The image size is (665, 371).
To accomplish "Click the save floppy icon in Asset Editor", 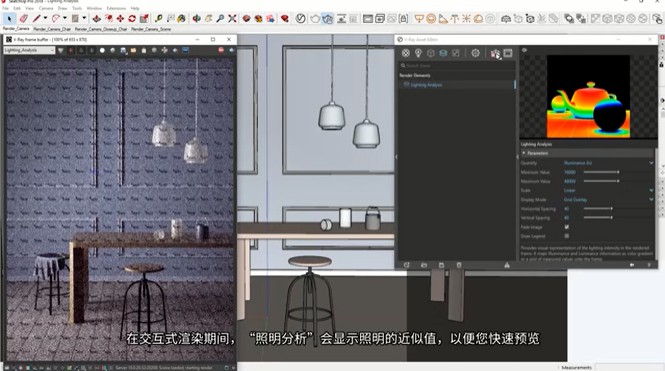I will point(441,265).
